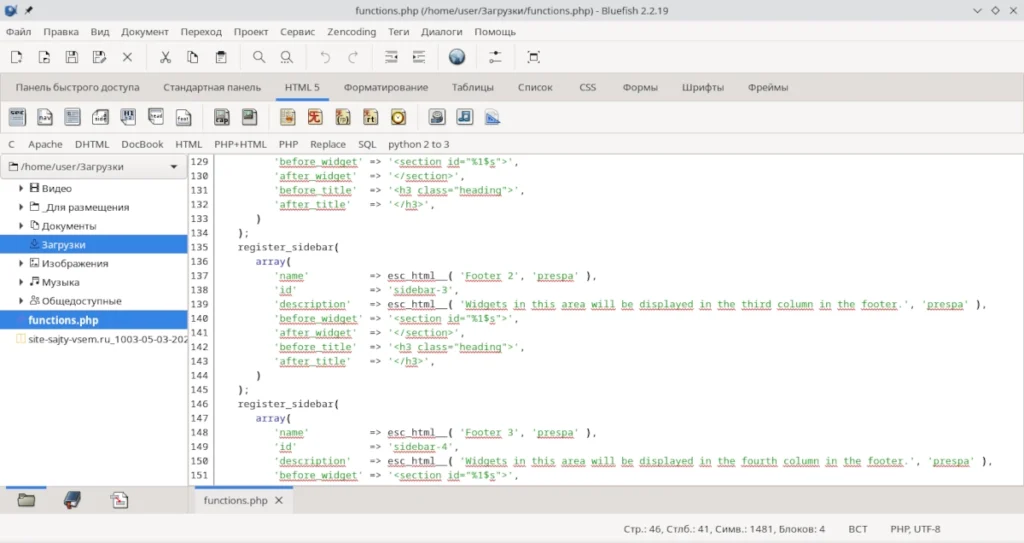
Task: Insert figcaption tag icon
Action: click(222, 117)
